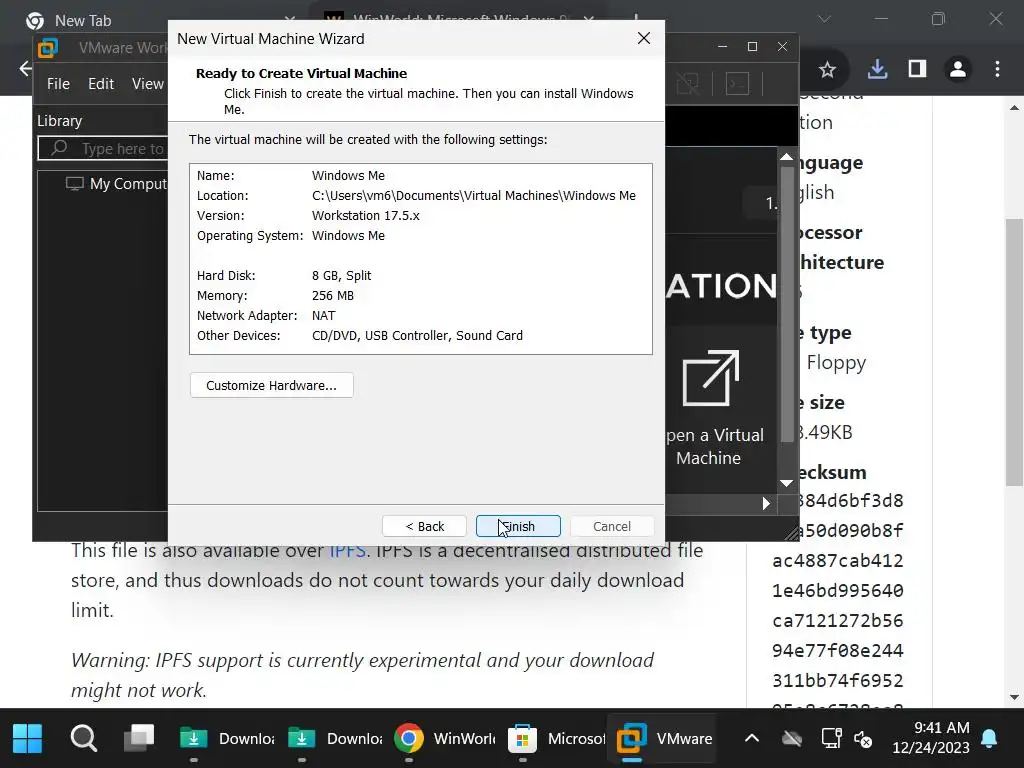This screenshot has width=1024, height=768.
Task: Click the '8 GB, Split' hard disk value
Action: 342,276
